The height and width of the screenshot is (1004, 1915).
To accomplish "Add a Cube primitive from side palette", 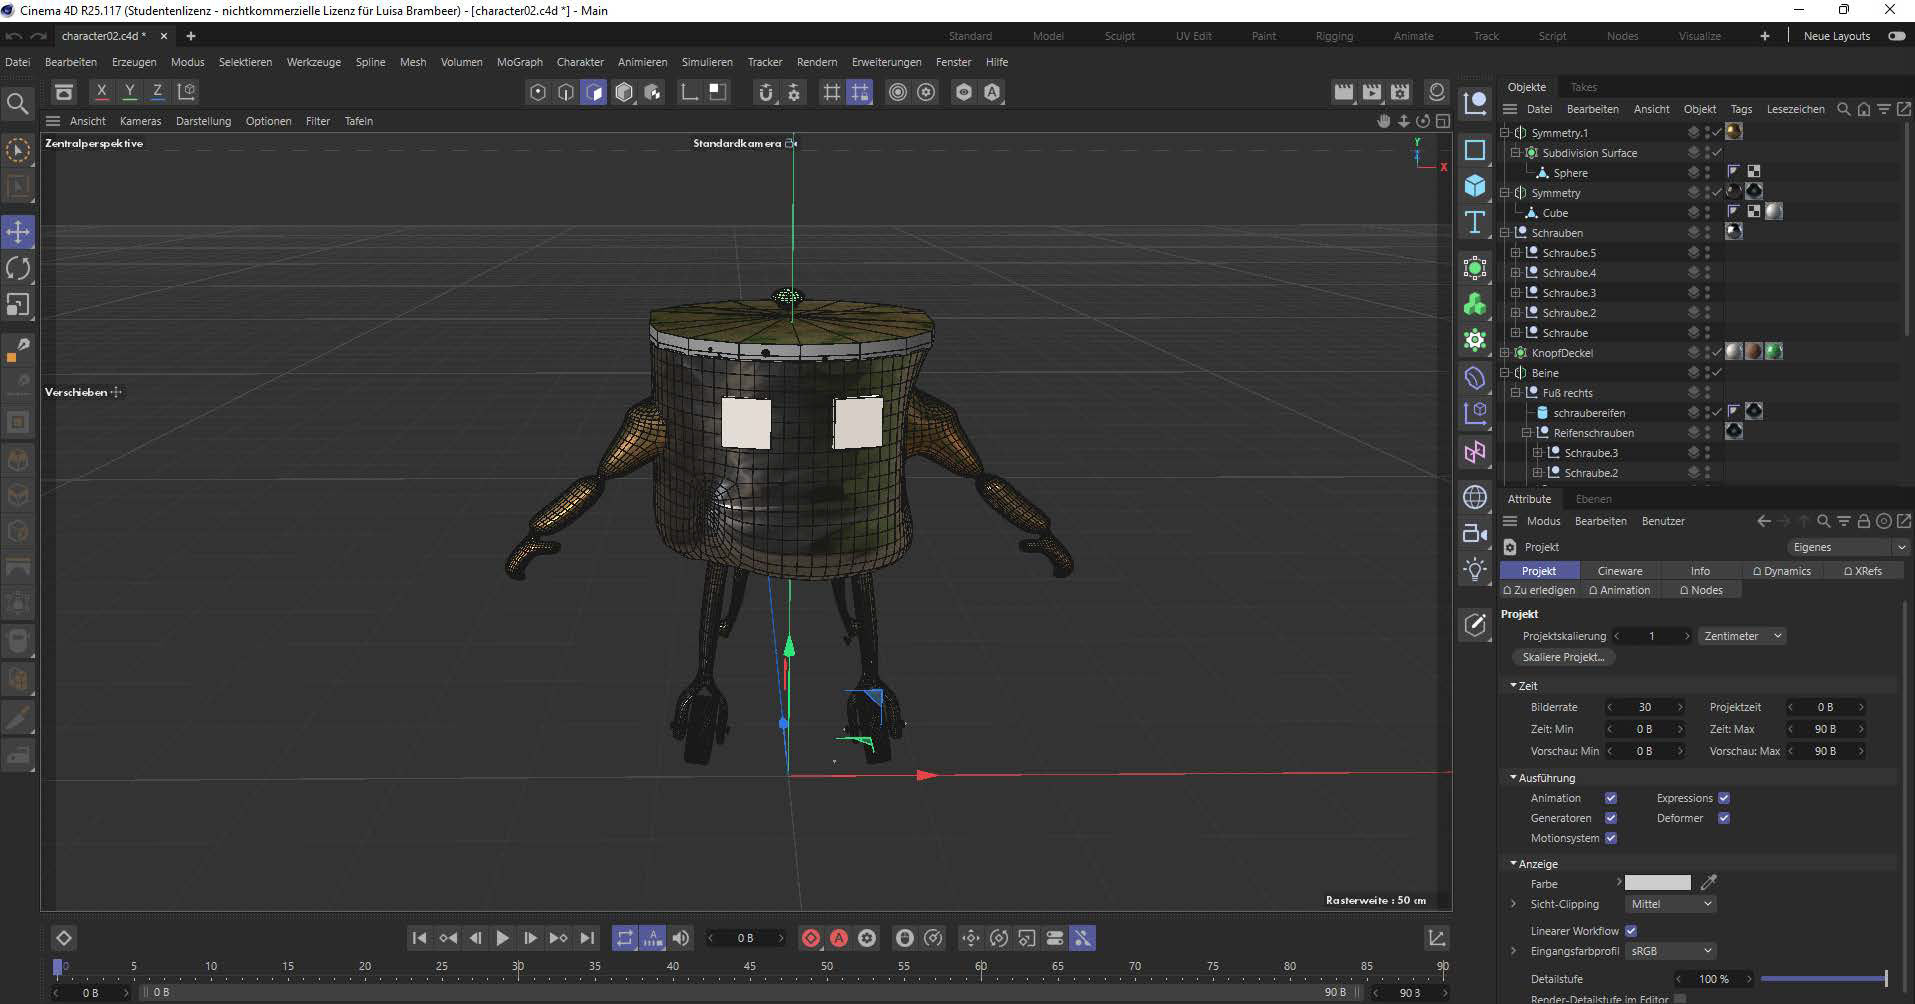I will click(x=1475, y=185).
